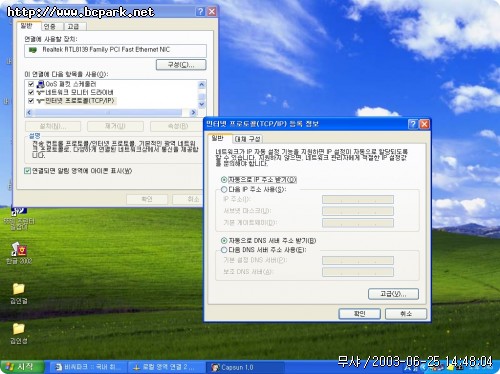
Task: Switch to 비씨파크 browser taskbar item
Action: (x=88, y=367)
